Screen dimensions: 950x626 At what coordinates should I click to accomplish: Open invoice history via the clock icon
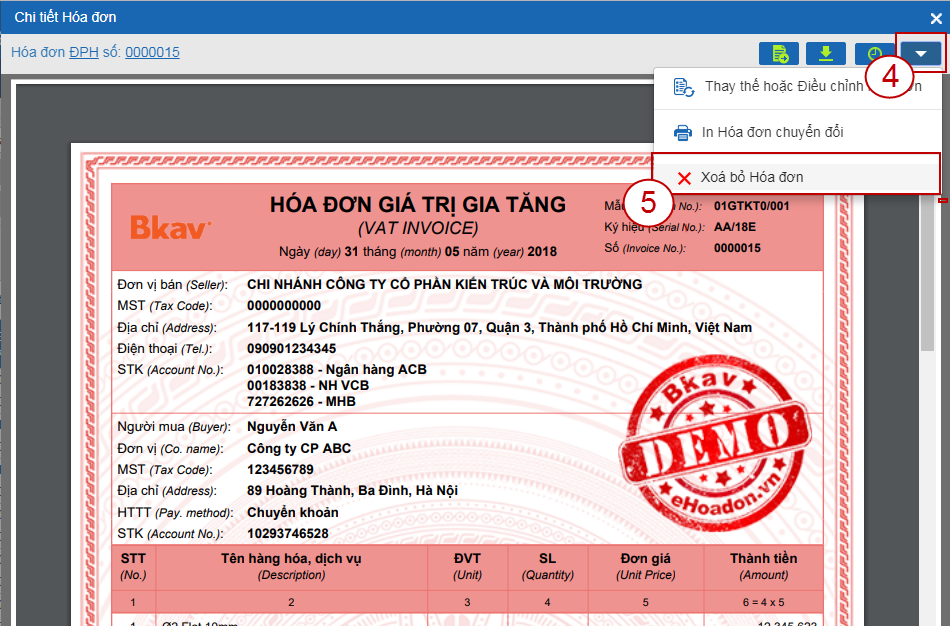(x=874, y=54)
